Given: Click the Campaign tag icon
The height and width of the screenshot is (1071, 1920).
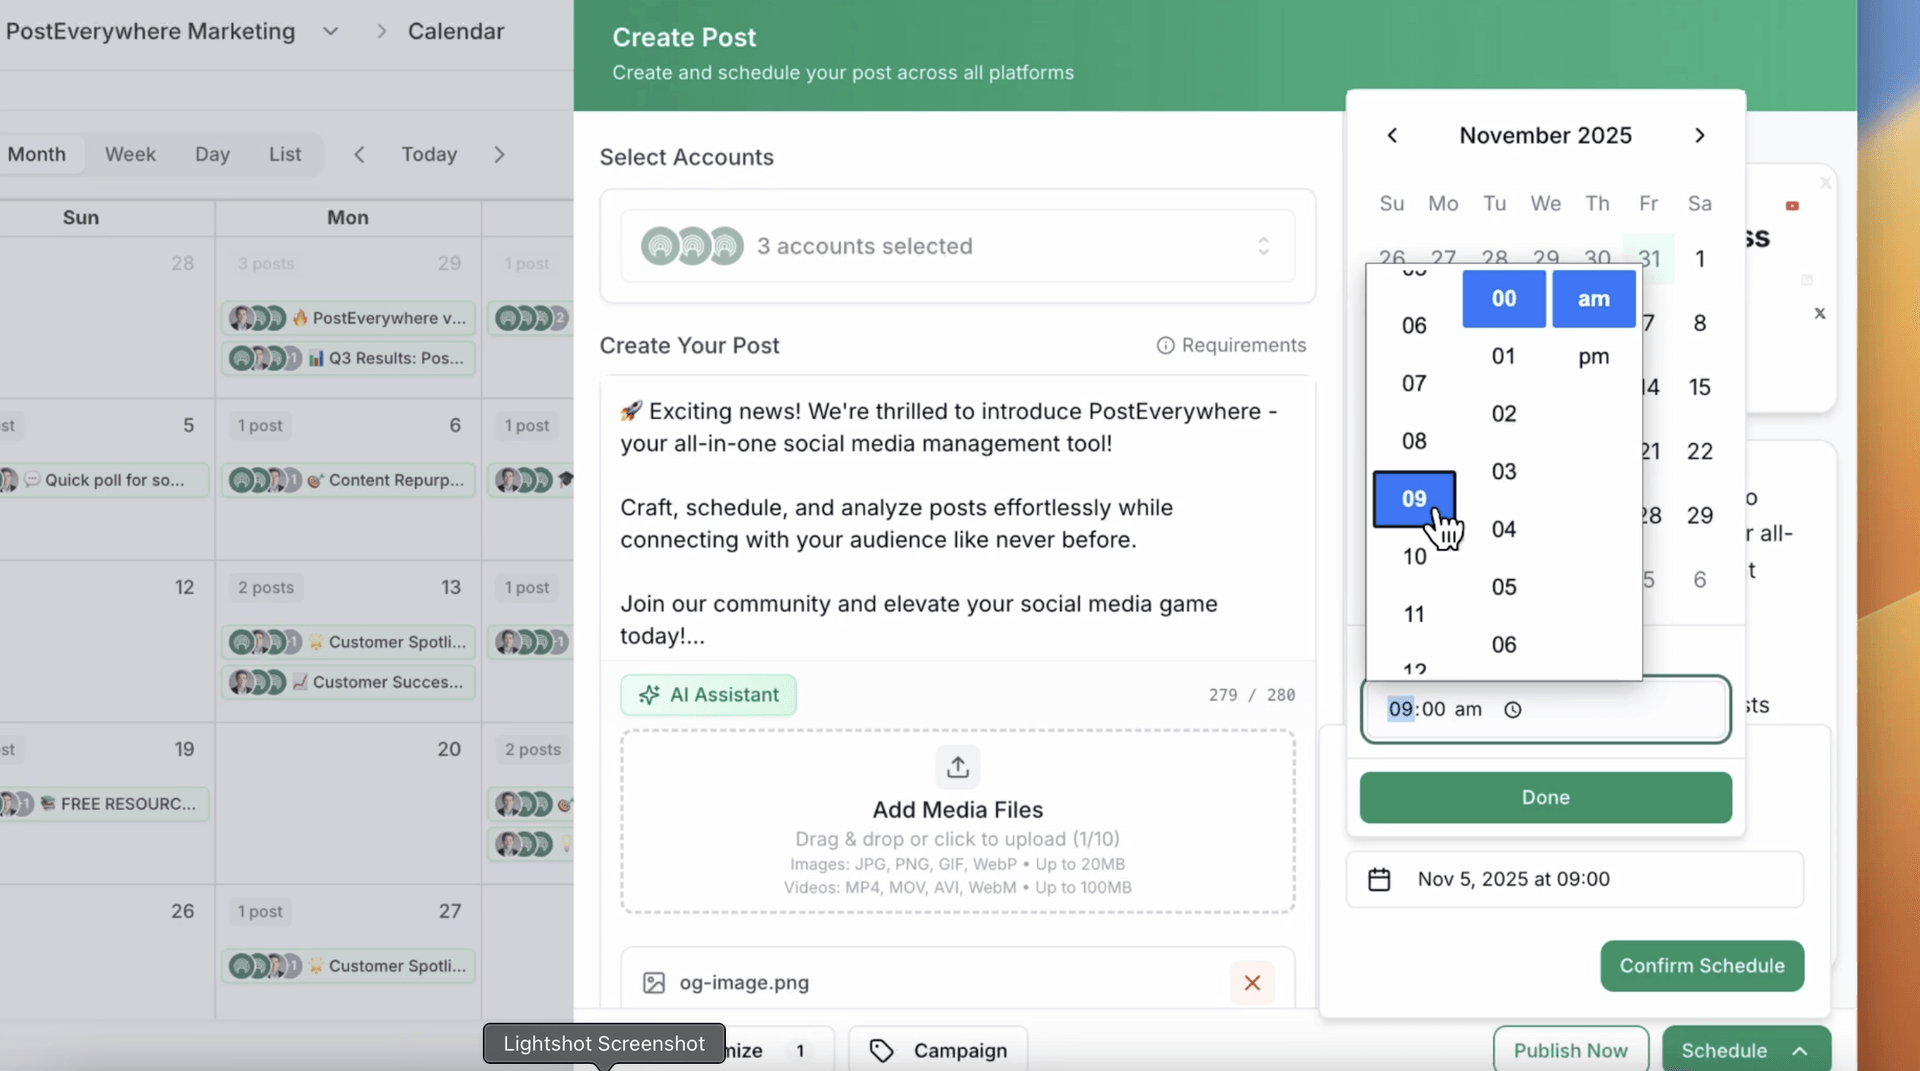Looking at the screenshot, I should pyautogui.click(x=881, y=1050).
